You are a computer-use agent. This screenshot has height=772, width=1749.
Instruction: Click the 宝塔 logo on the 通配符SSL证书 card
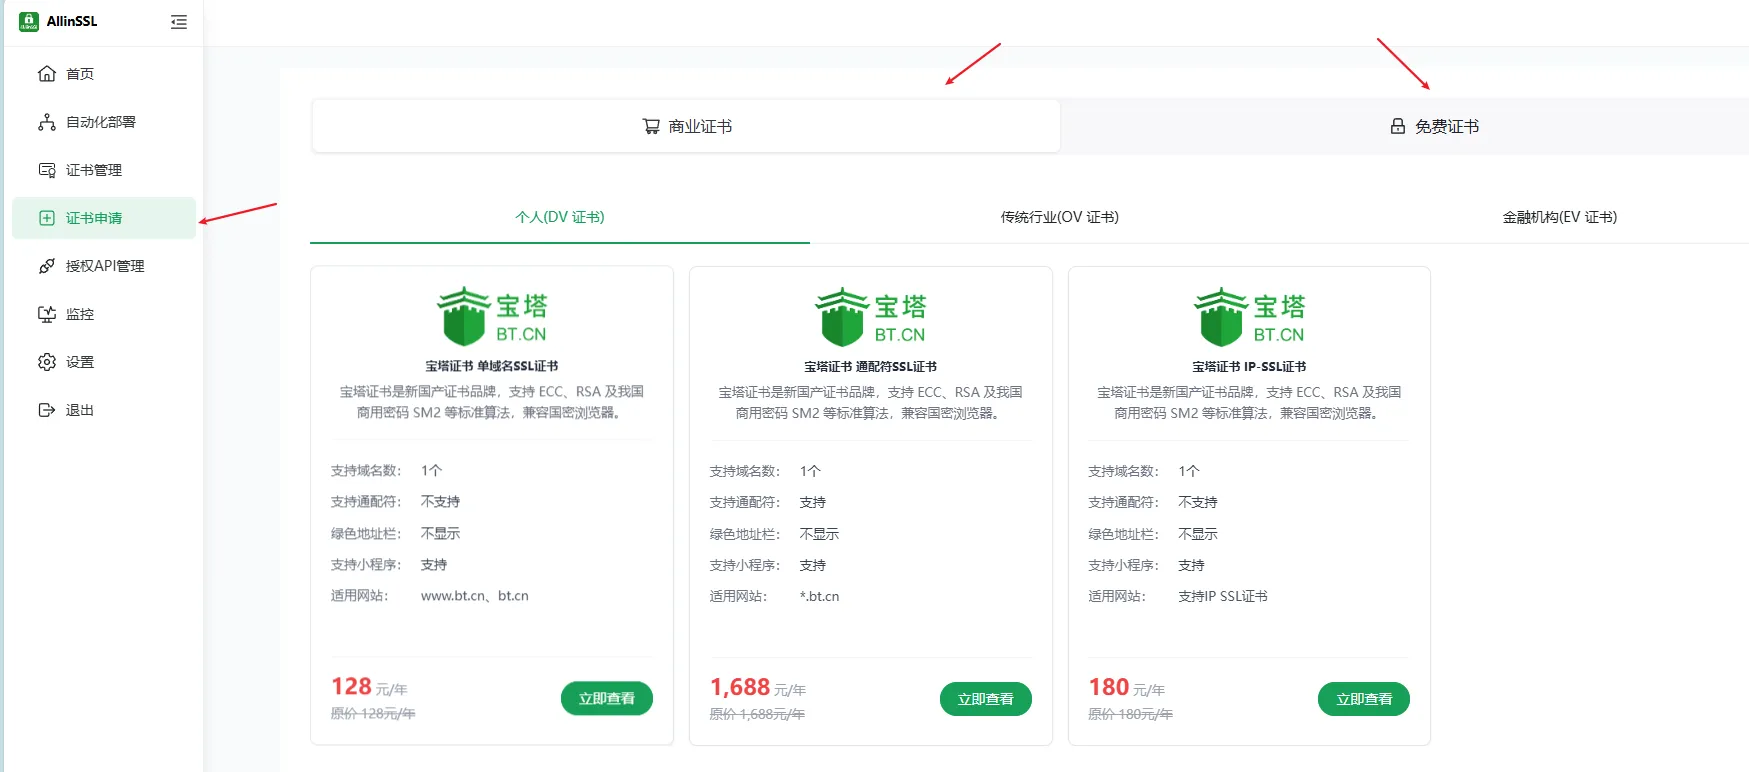click(x=871, y=316)
